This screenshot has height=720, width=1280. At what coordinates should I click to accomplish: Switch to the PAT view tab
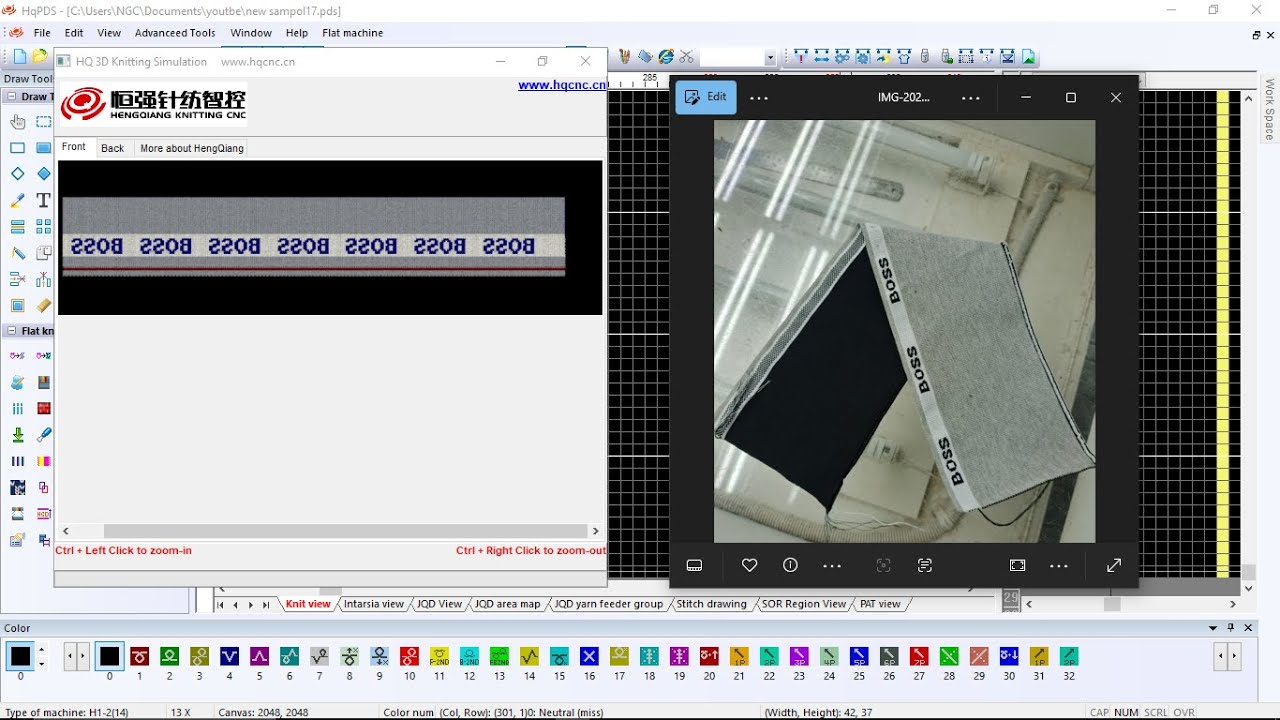(880, 604)
